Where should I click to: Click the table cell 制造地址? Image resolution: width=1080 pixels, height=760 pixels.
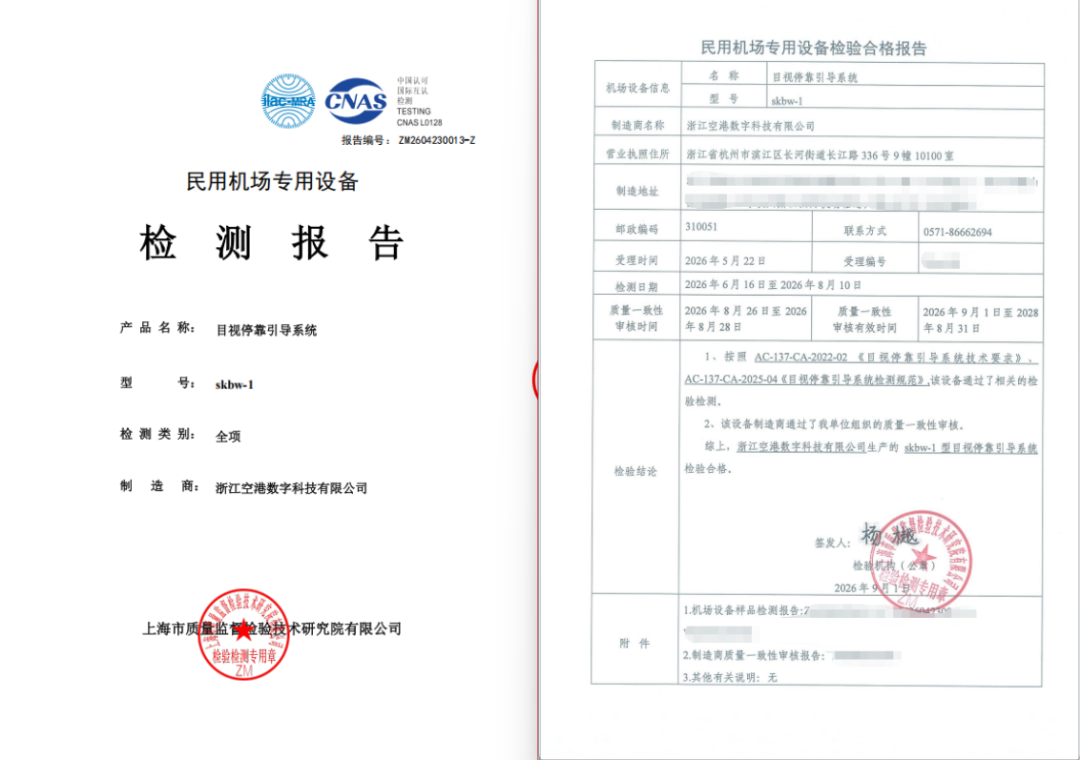638,191
